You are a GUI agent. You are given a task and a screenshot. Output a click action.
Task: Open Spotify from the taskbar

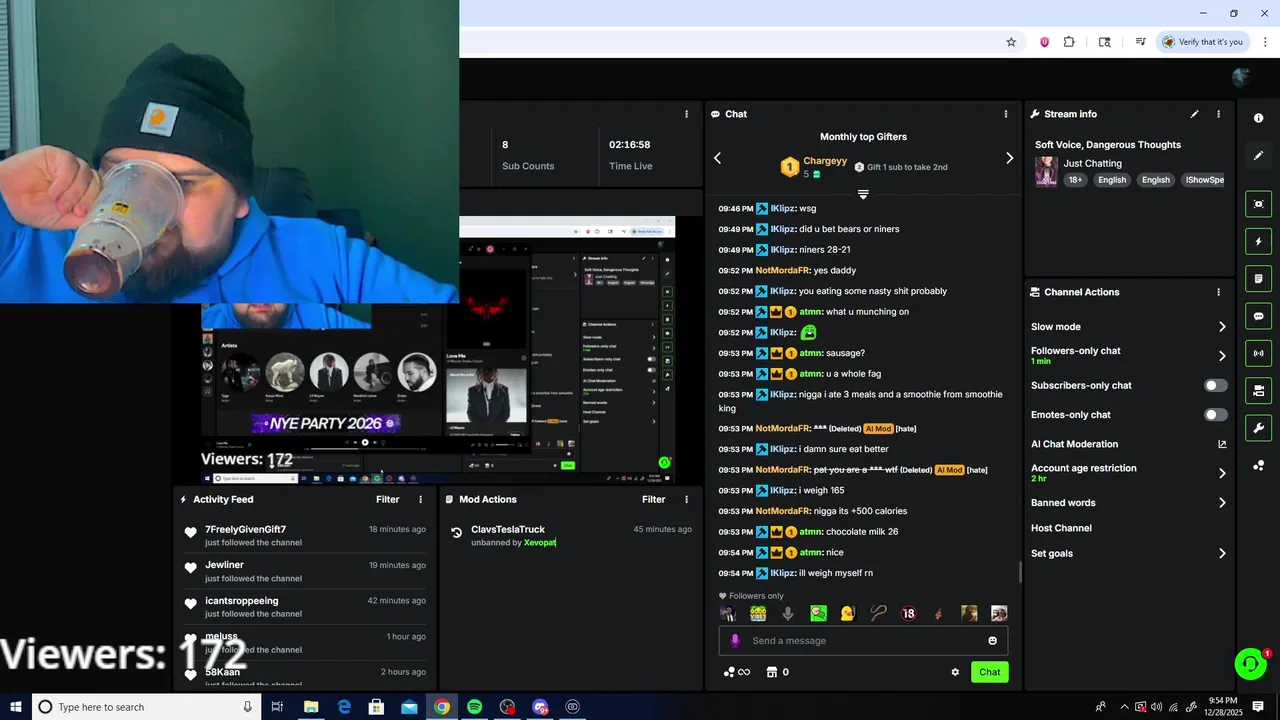pos(474,707)
